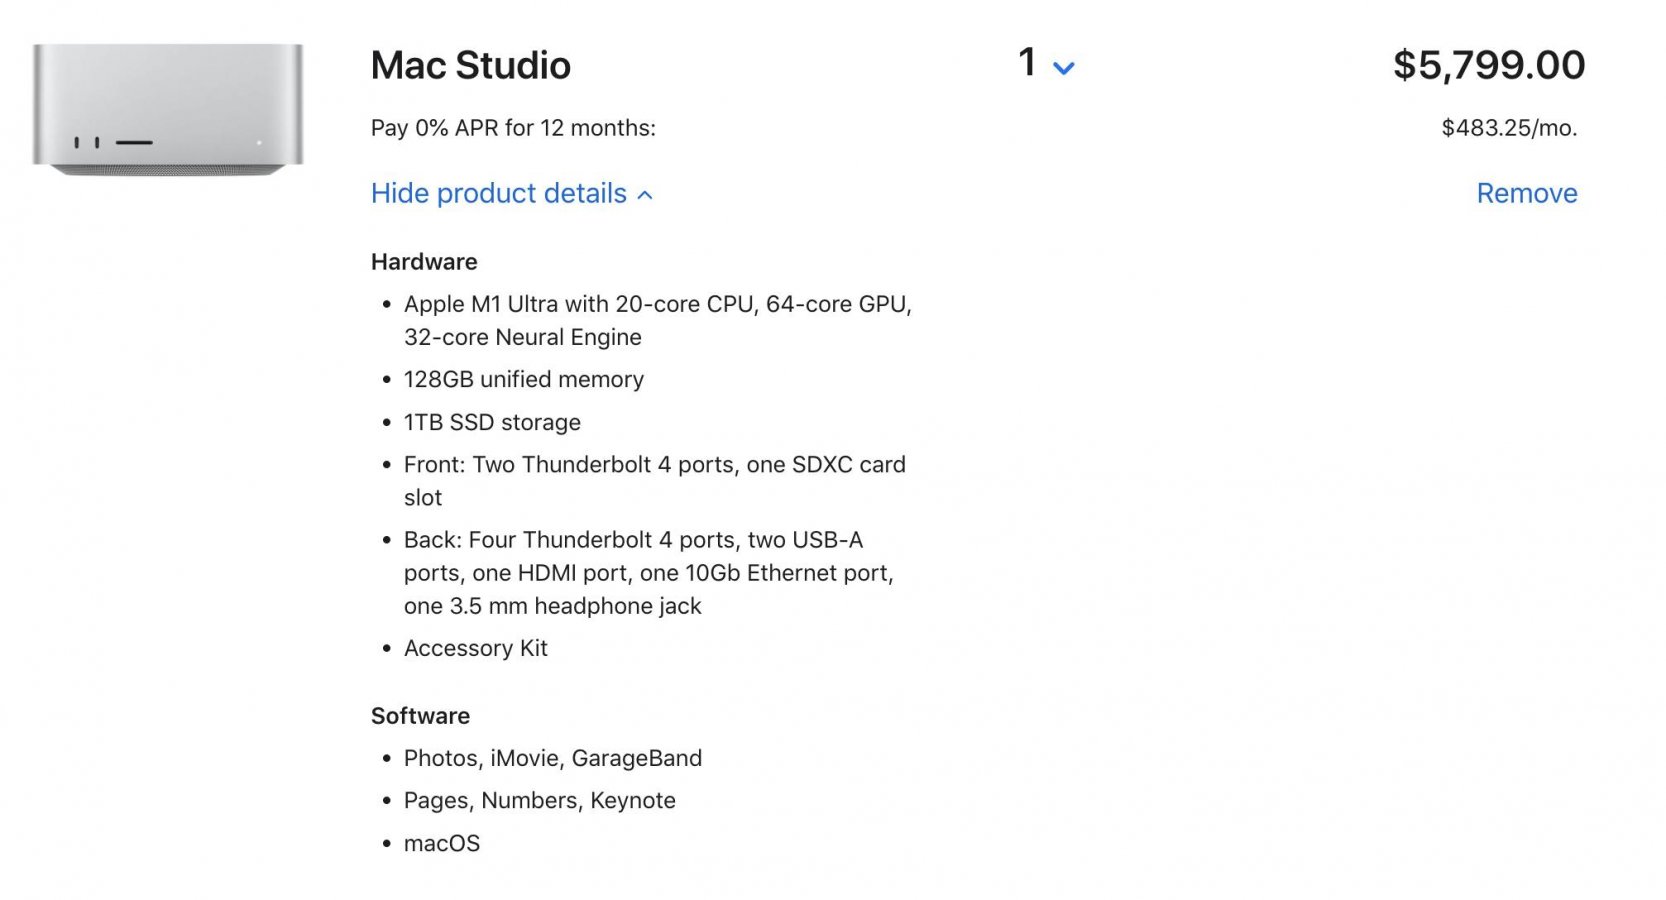The height and width of the screenshot is (900, 1666).
Task: Open the quantity dropdown
Action: point(1044,64)
